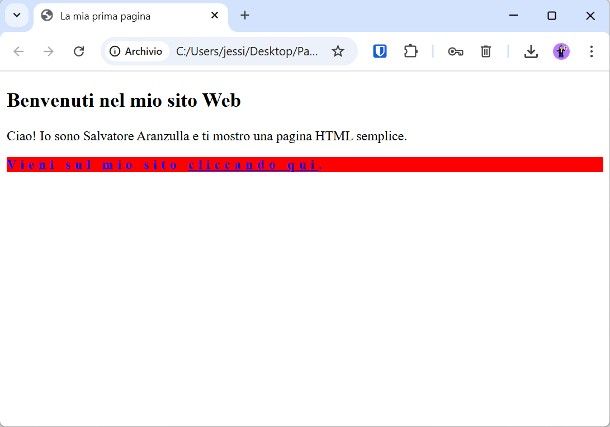Close the 'La mia prima pagina' tab
The width and height of the screenshot is (610, 427).
click(214, 16)
